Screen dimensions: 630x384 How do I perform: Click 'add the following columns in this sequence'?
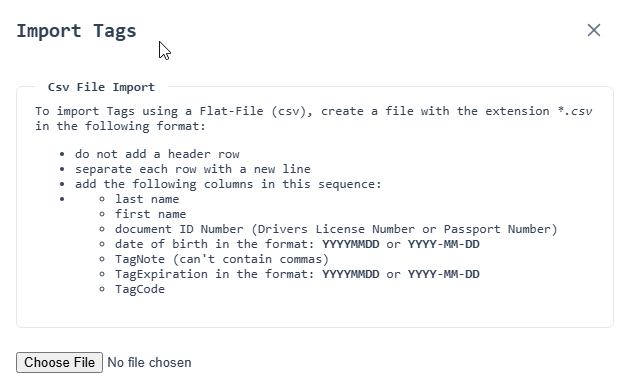click(x=228, y=184)
